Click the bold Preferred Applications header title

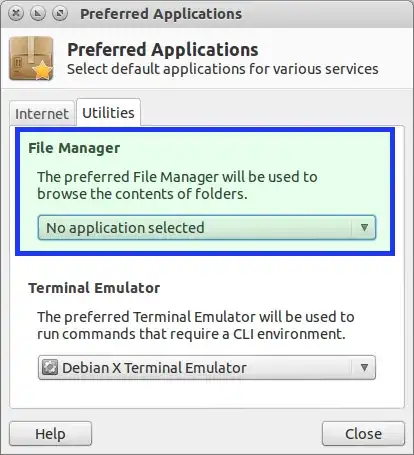pos(163,50)
